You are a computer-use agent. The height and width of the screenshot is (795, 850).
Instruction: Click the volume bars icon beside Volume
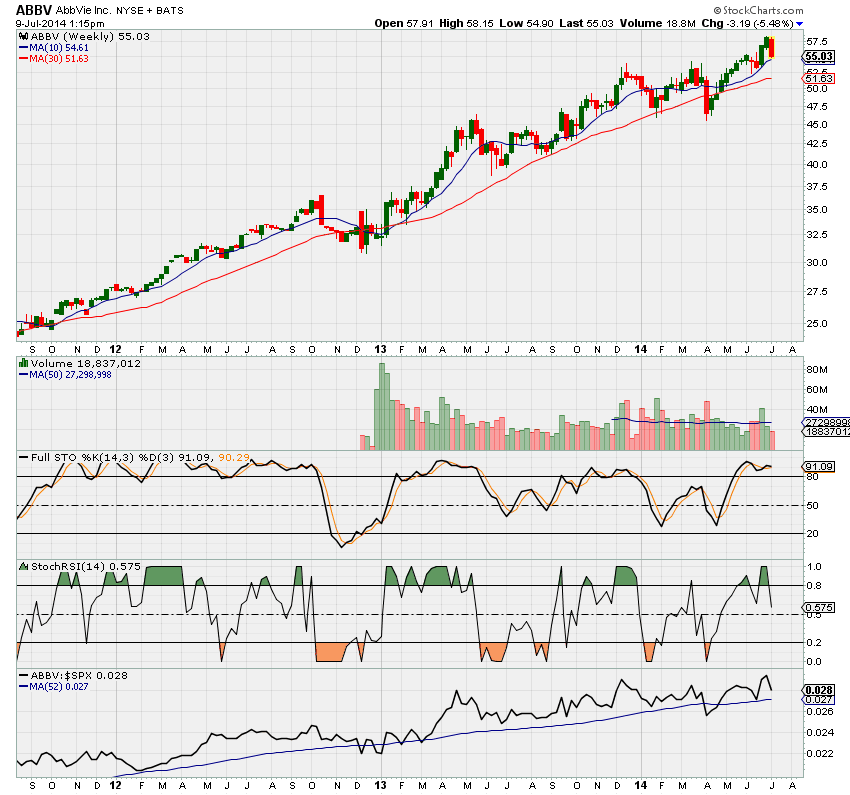tap(23, 363)
